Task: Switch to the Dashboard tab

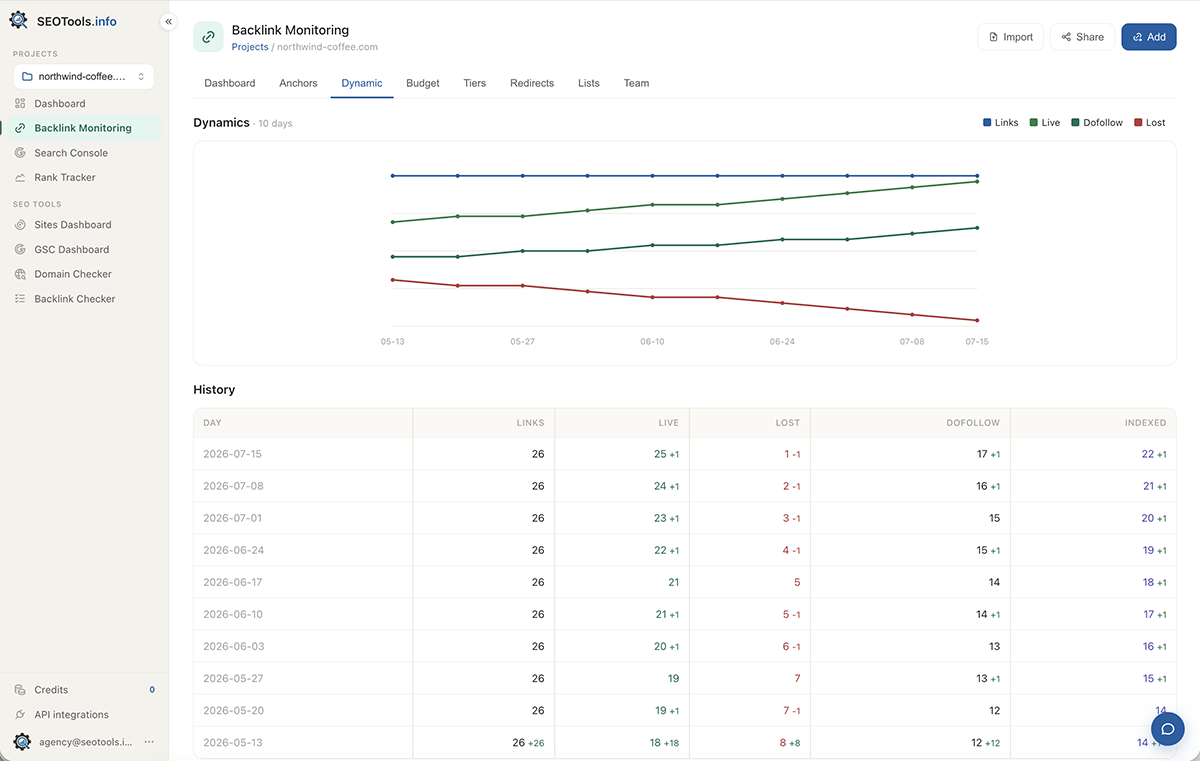Action: pos(230,83)
